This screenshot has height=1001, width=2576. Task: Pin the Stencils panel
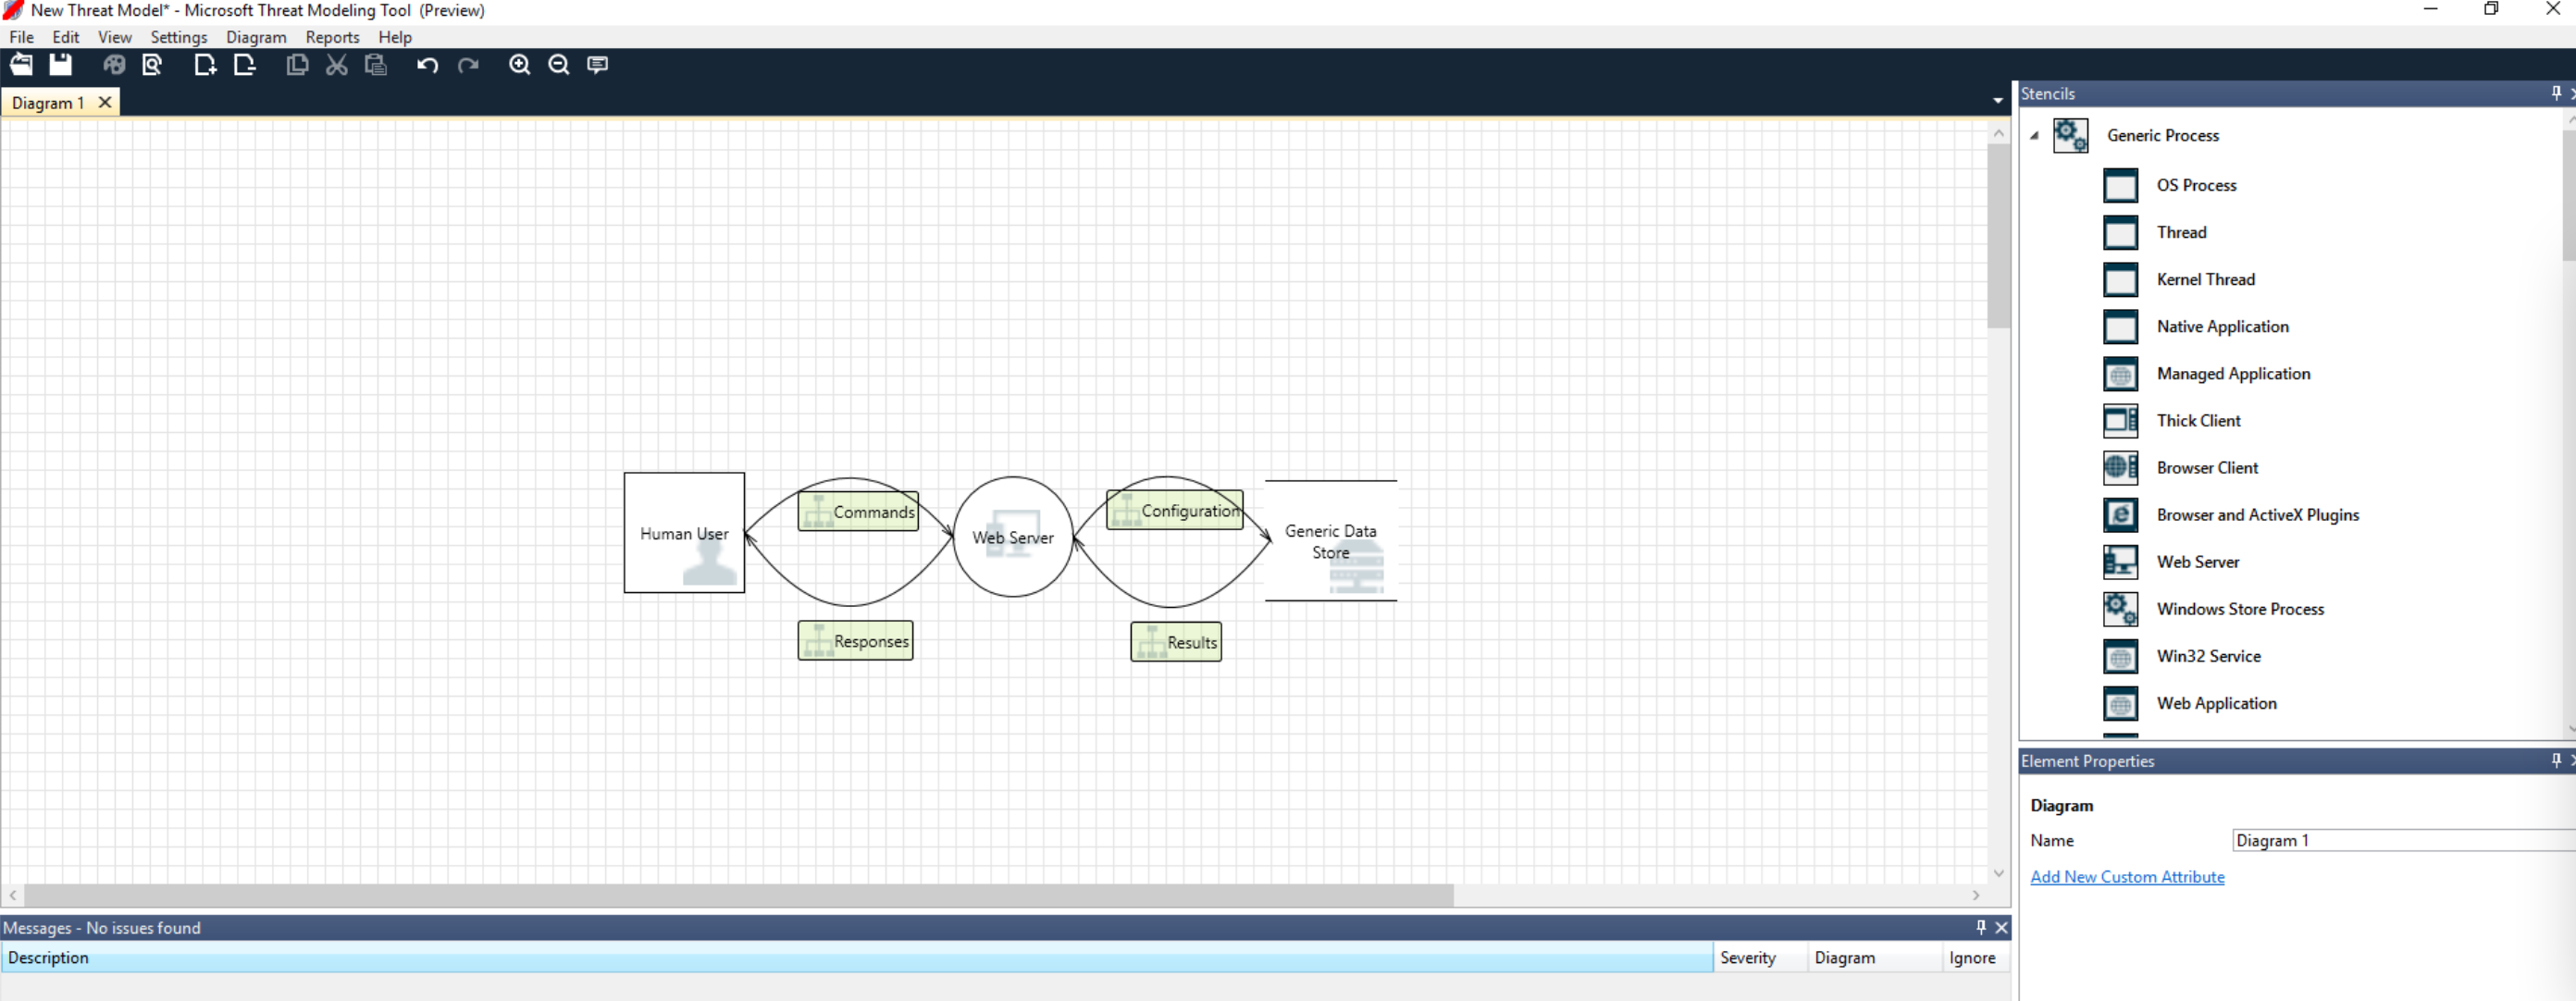(x=2556, y=93)
